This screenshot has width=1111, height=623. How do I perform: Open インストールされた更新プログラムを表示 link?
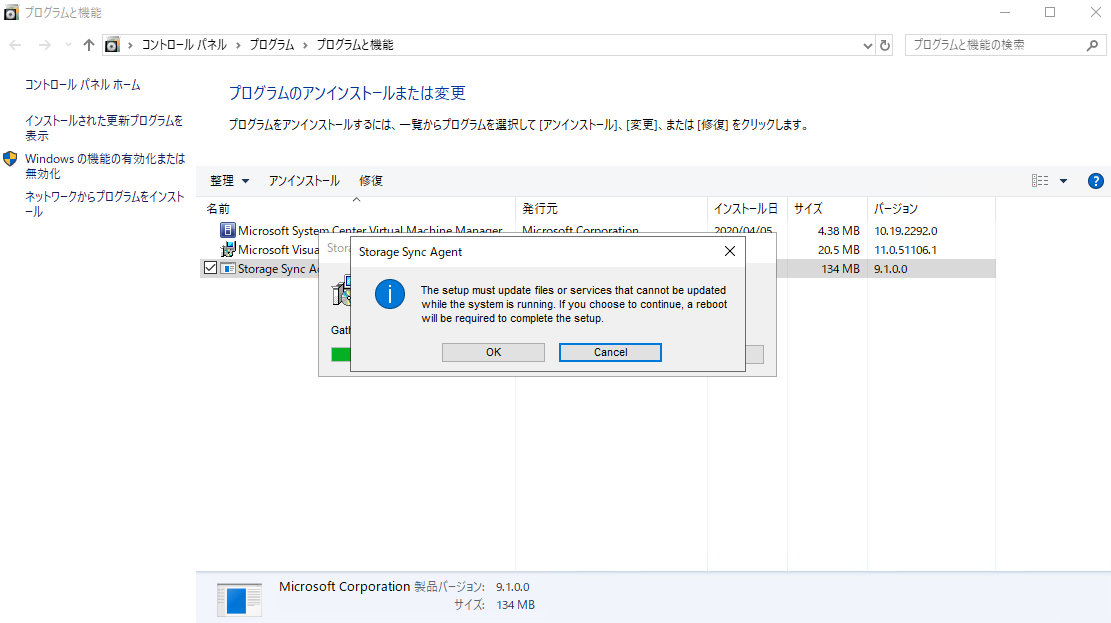pos(103,128)
